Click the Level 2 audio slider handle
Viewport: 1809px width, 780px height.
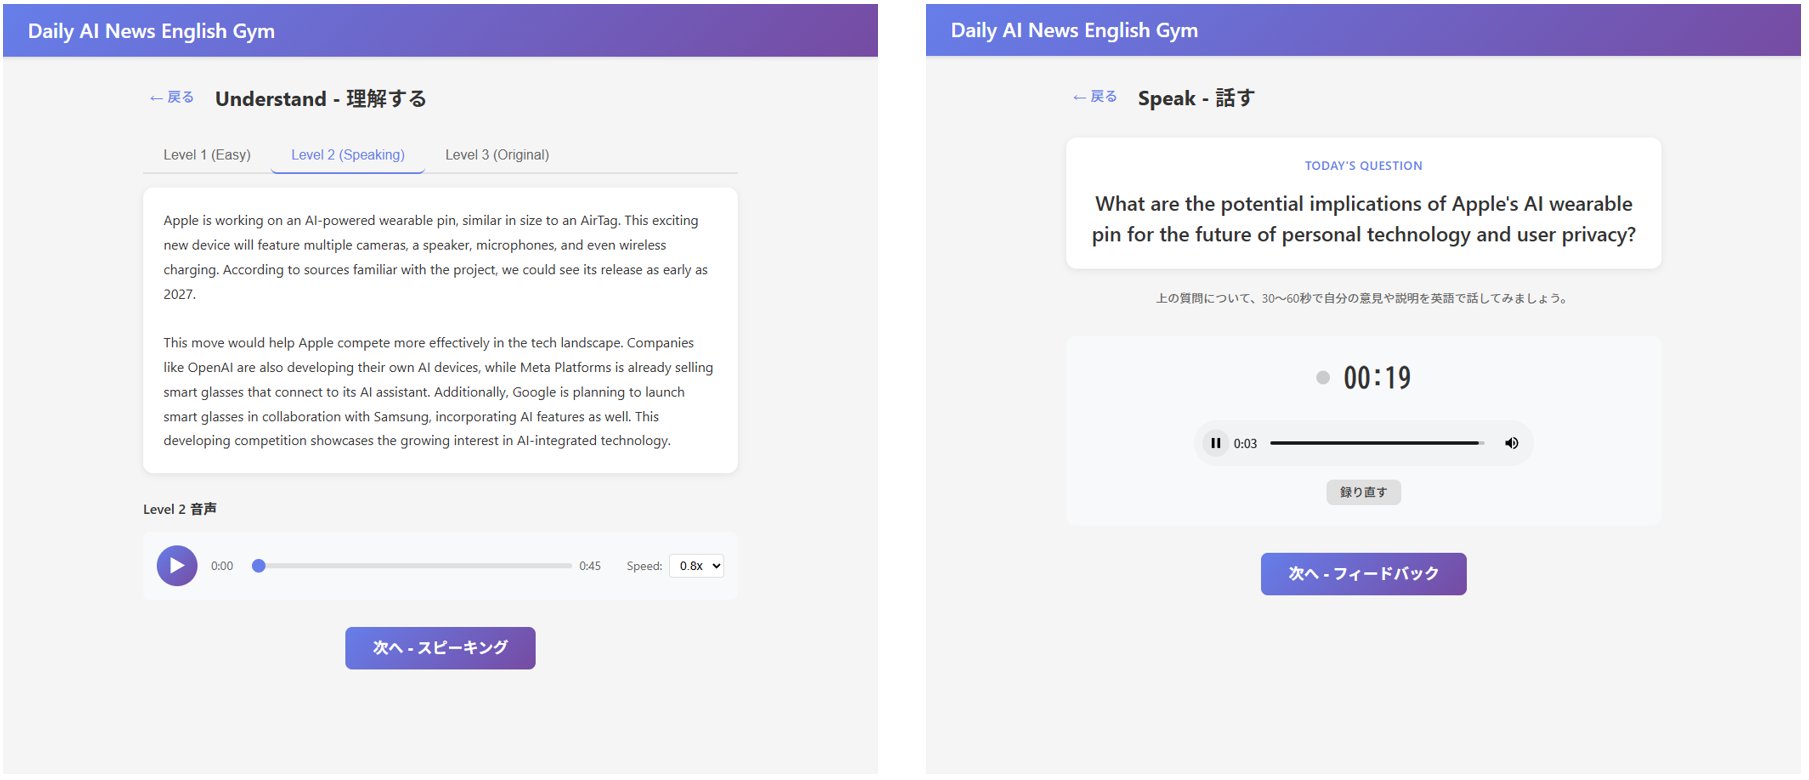pos(259,566)
